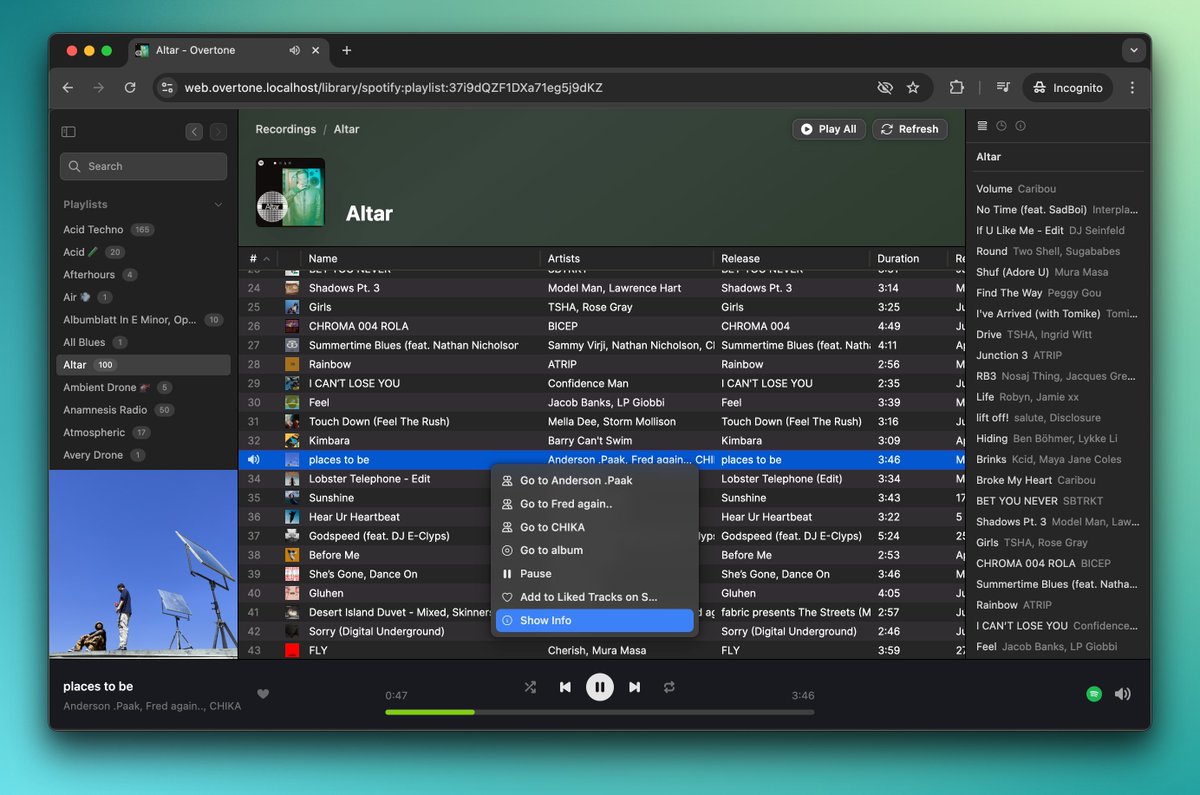Open a new browser tab
Screen dimensions: 1200x795
[x=347, y=50]
